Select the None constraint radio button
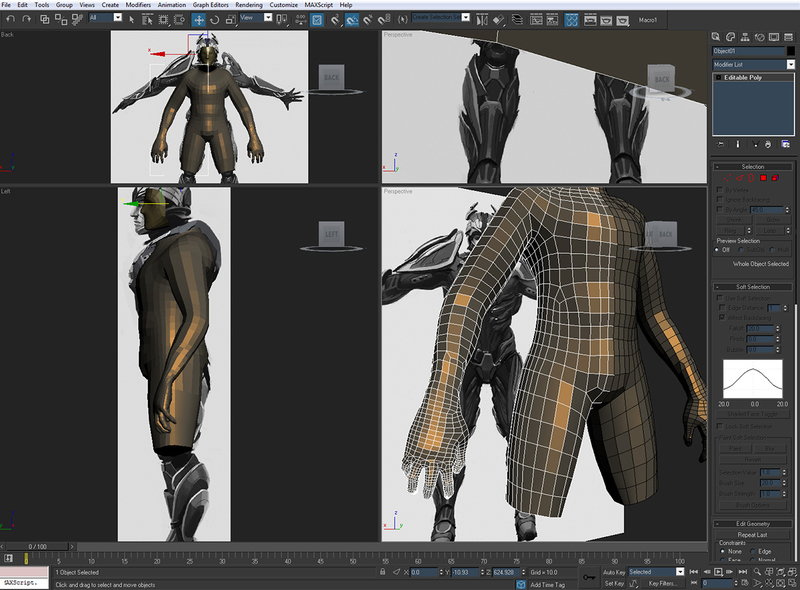The width and height of the screenshot is (800, 590). 721,551
